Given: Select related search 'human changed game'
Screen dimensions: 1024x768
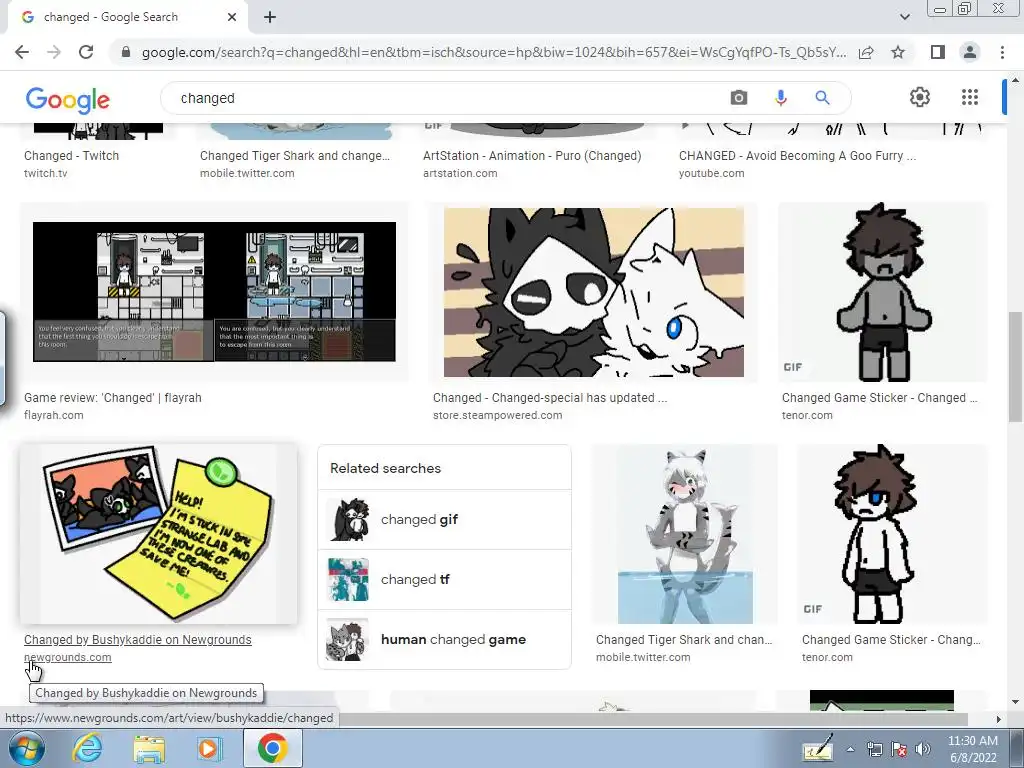Looking at the screenshot, I should coord(444,640).
